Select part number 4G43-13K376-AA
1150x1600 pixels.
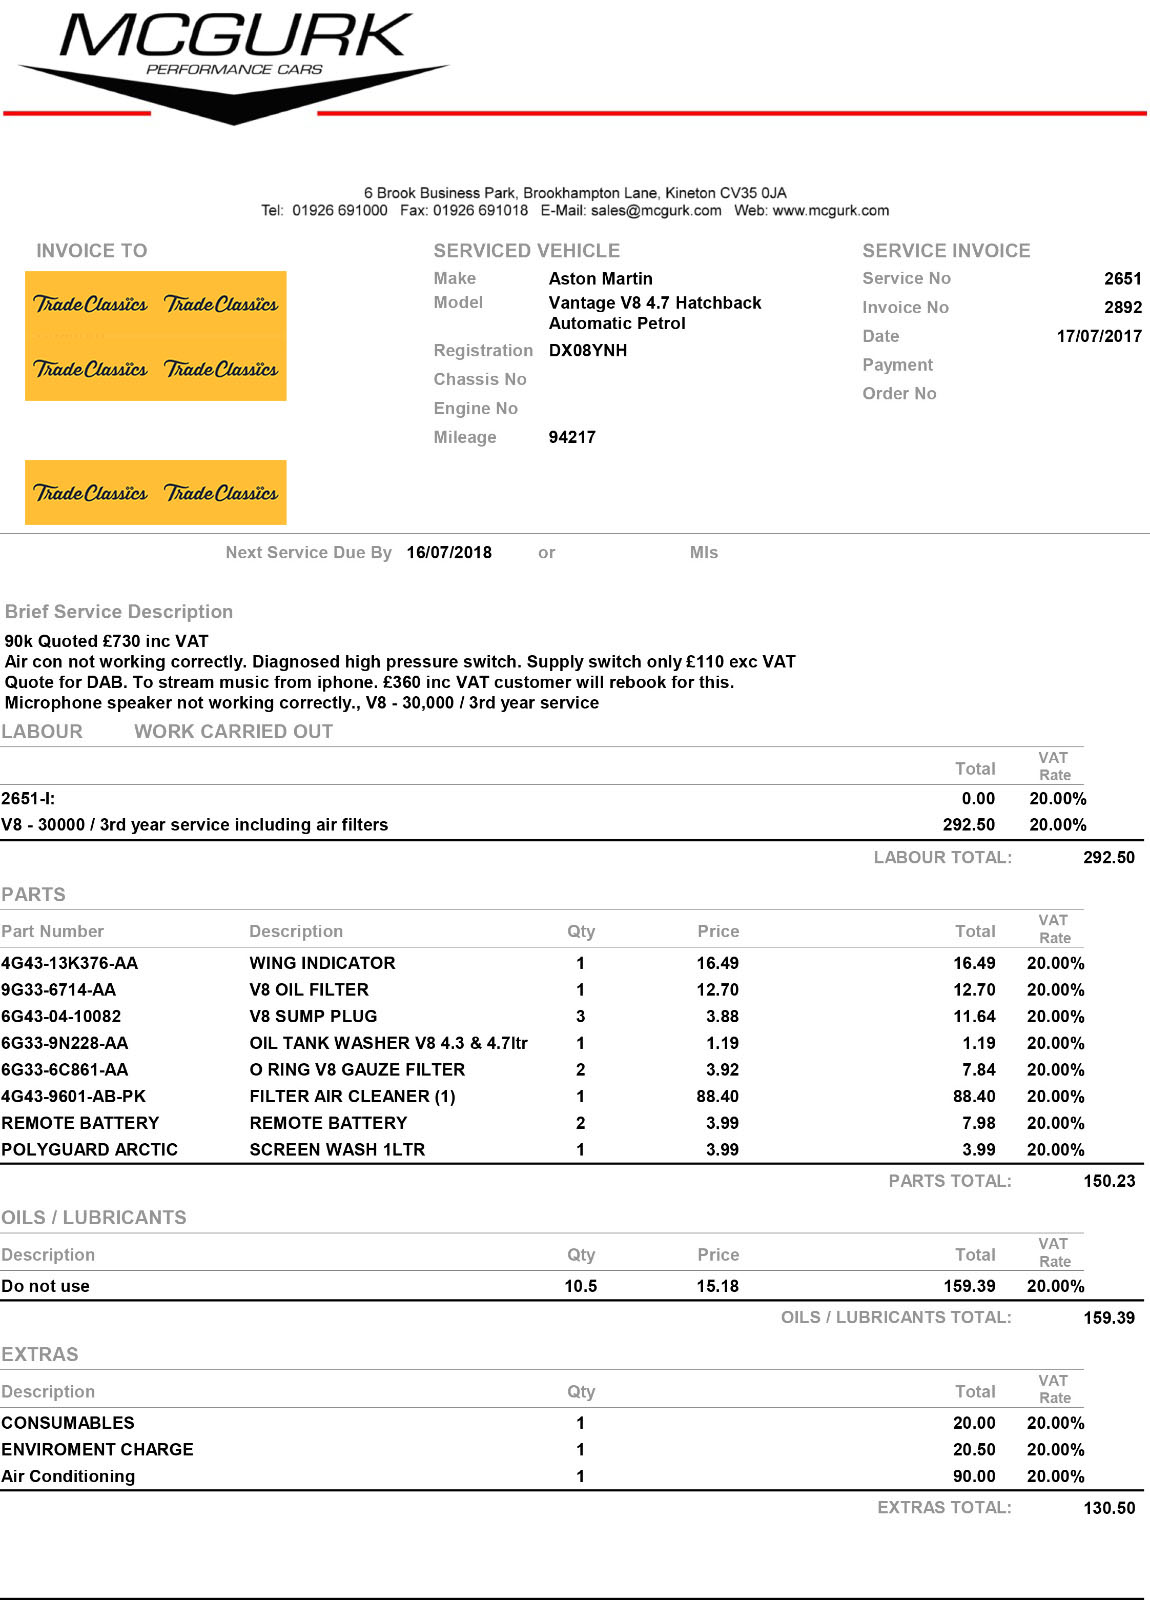point(69,964)
